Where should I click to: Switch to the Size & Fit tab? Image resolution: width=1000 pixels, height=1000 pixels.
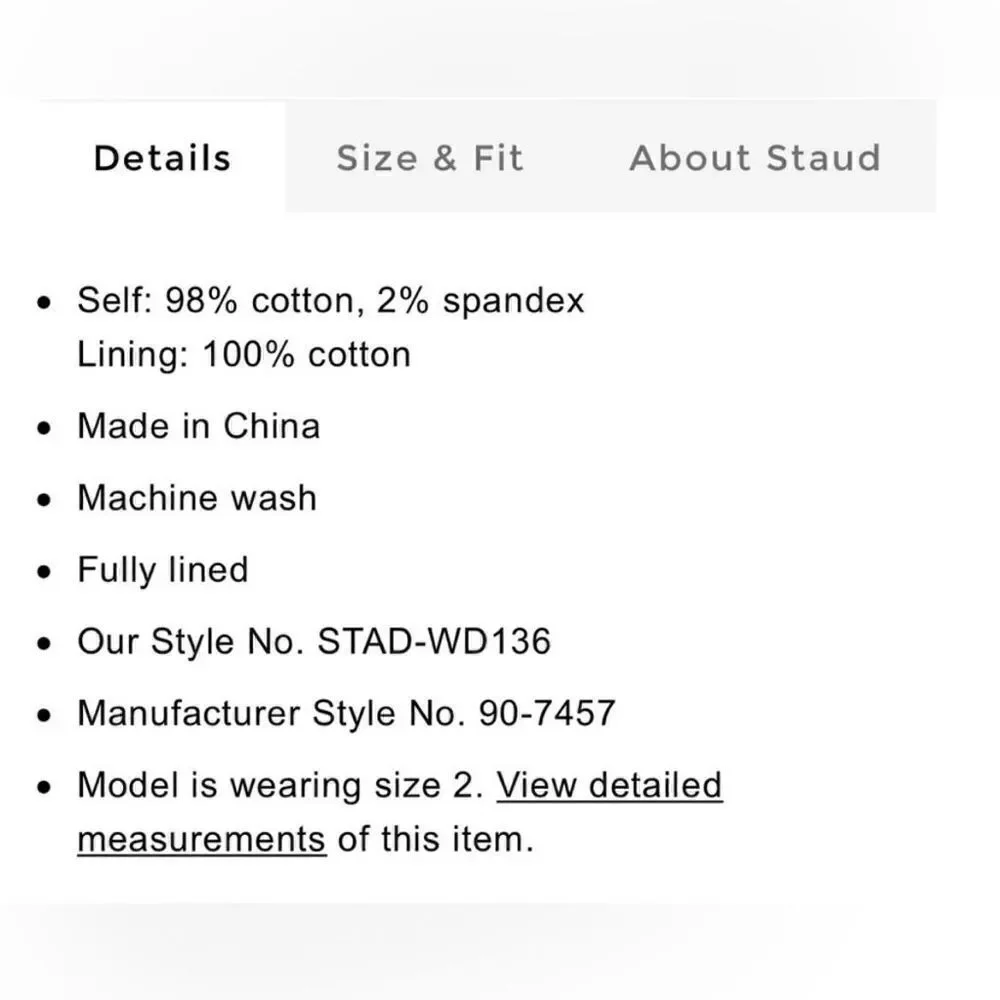click(x=430, y=157)
